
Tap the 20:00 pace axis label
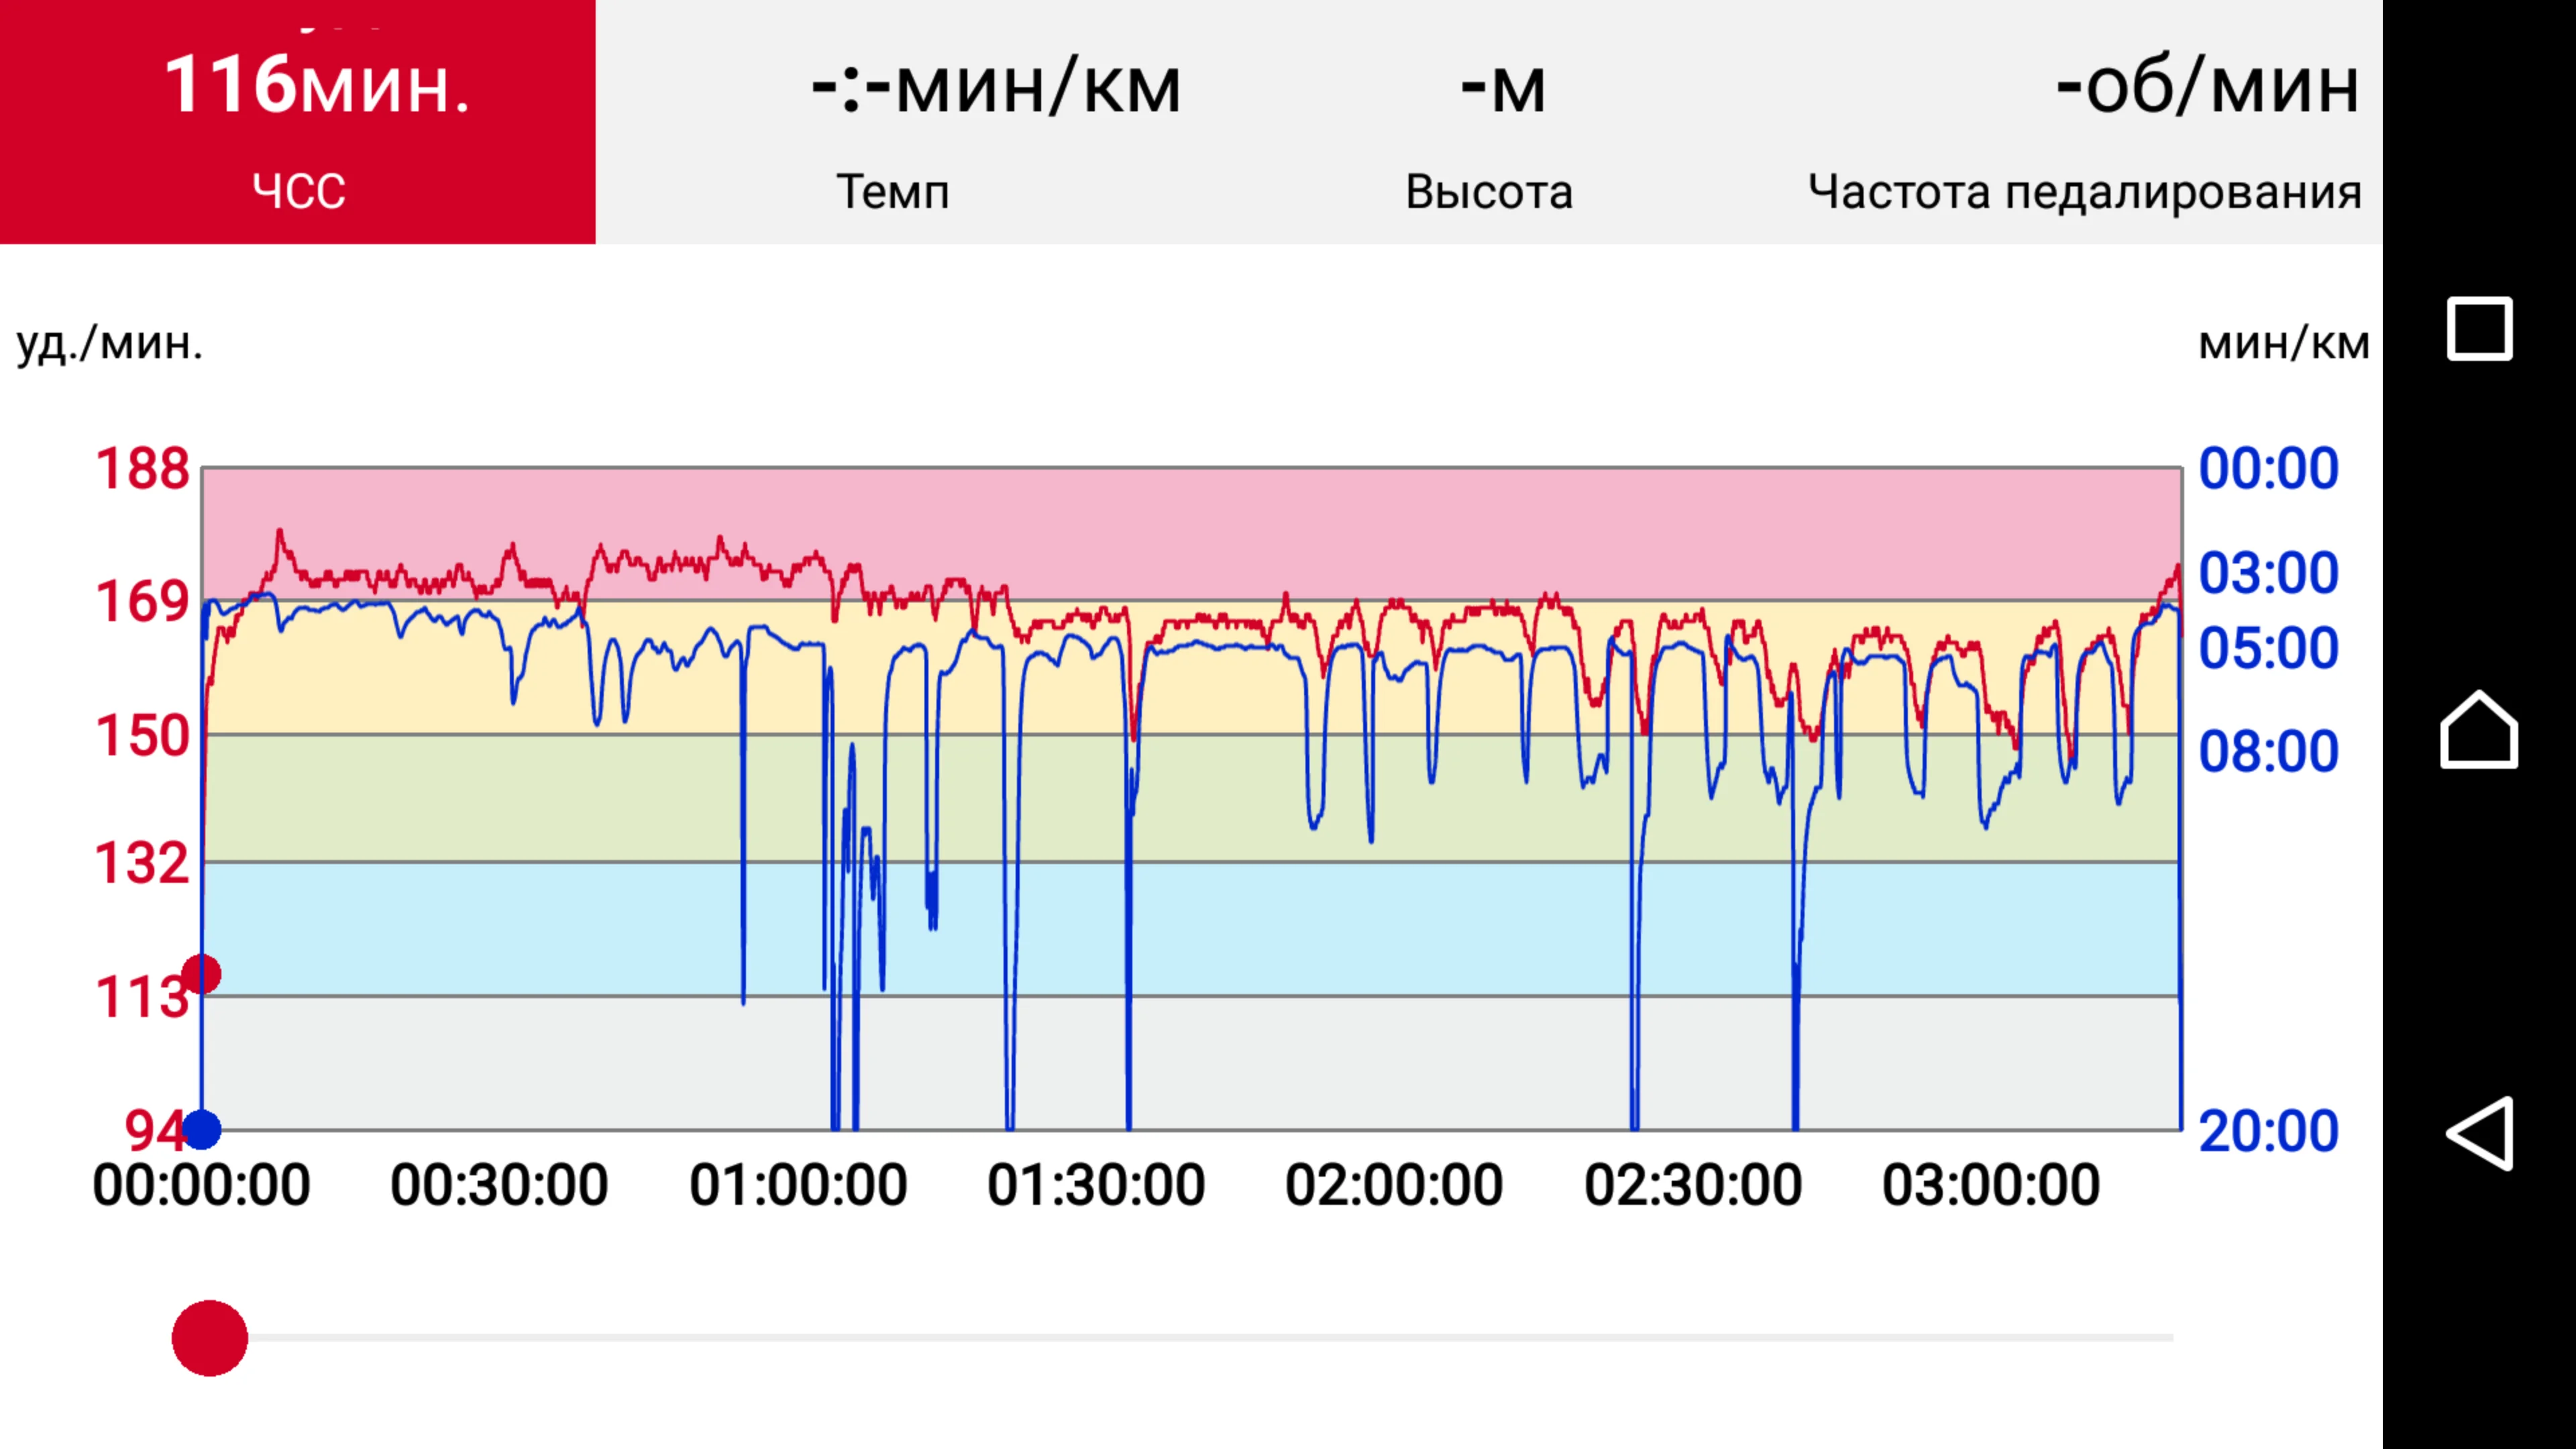tap(2268, 1132)
